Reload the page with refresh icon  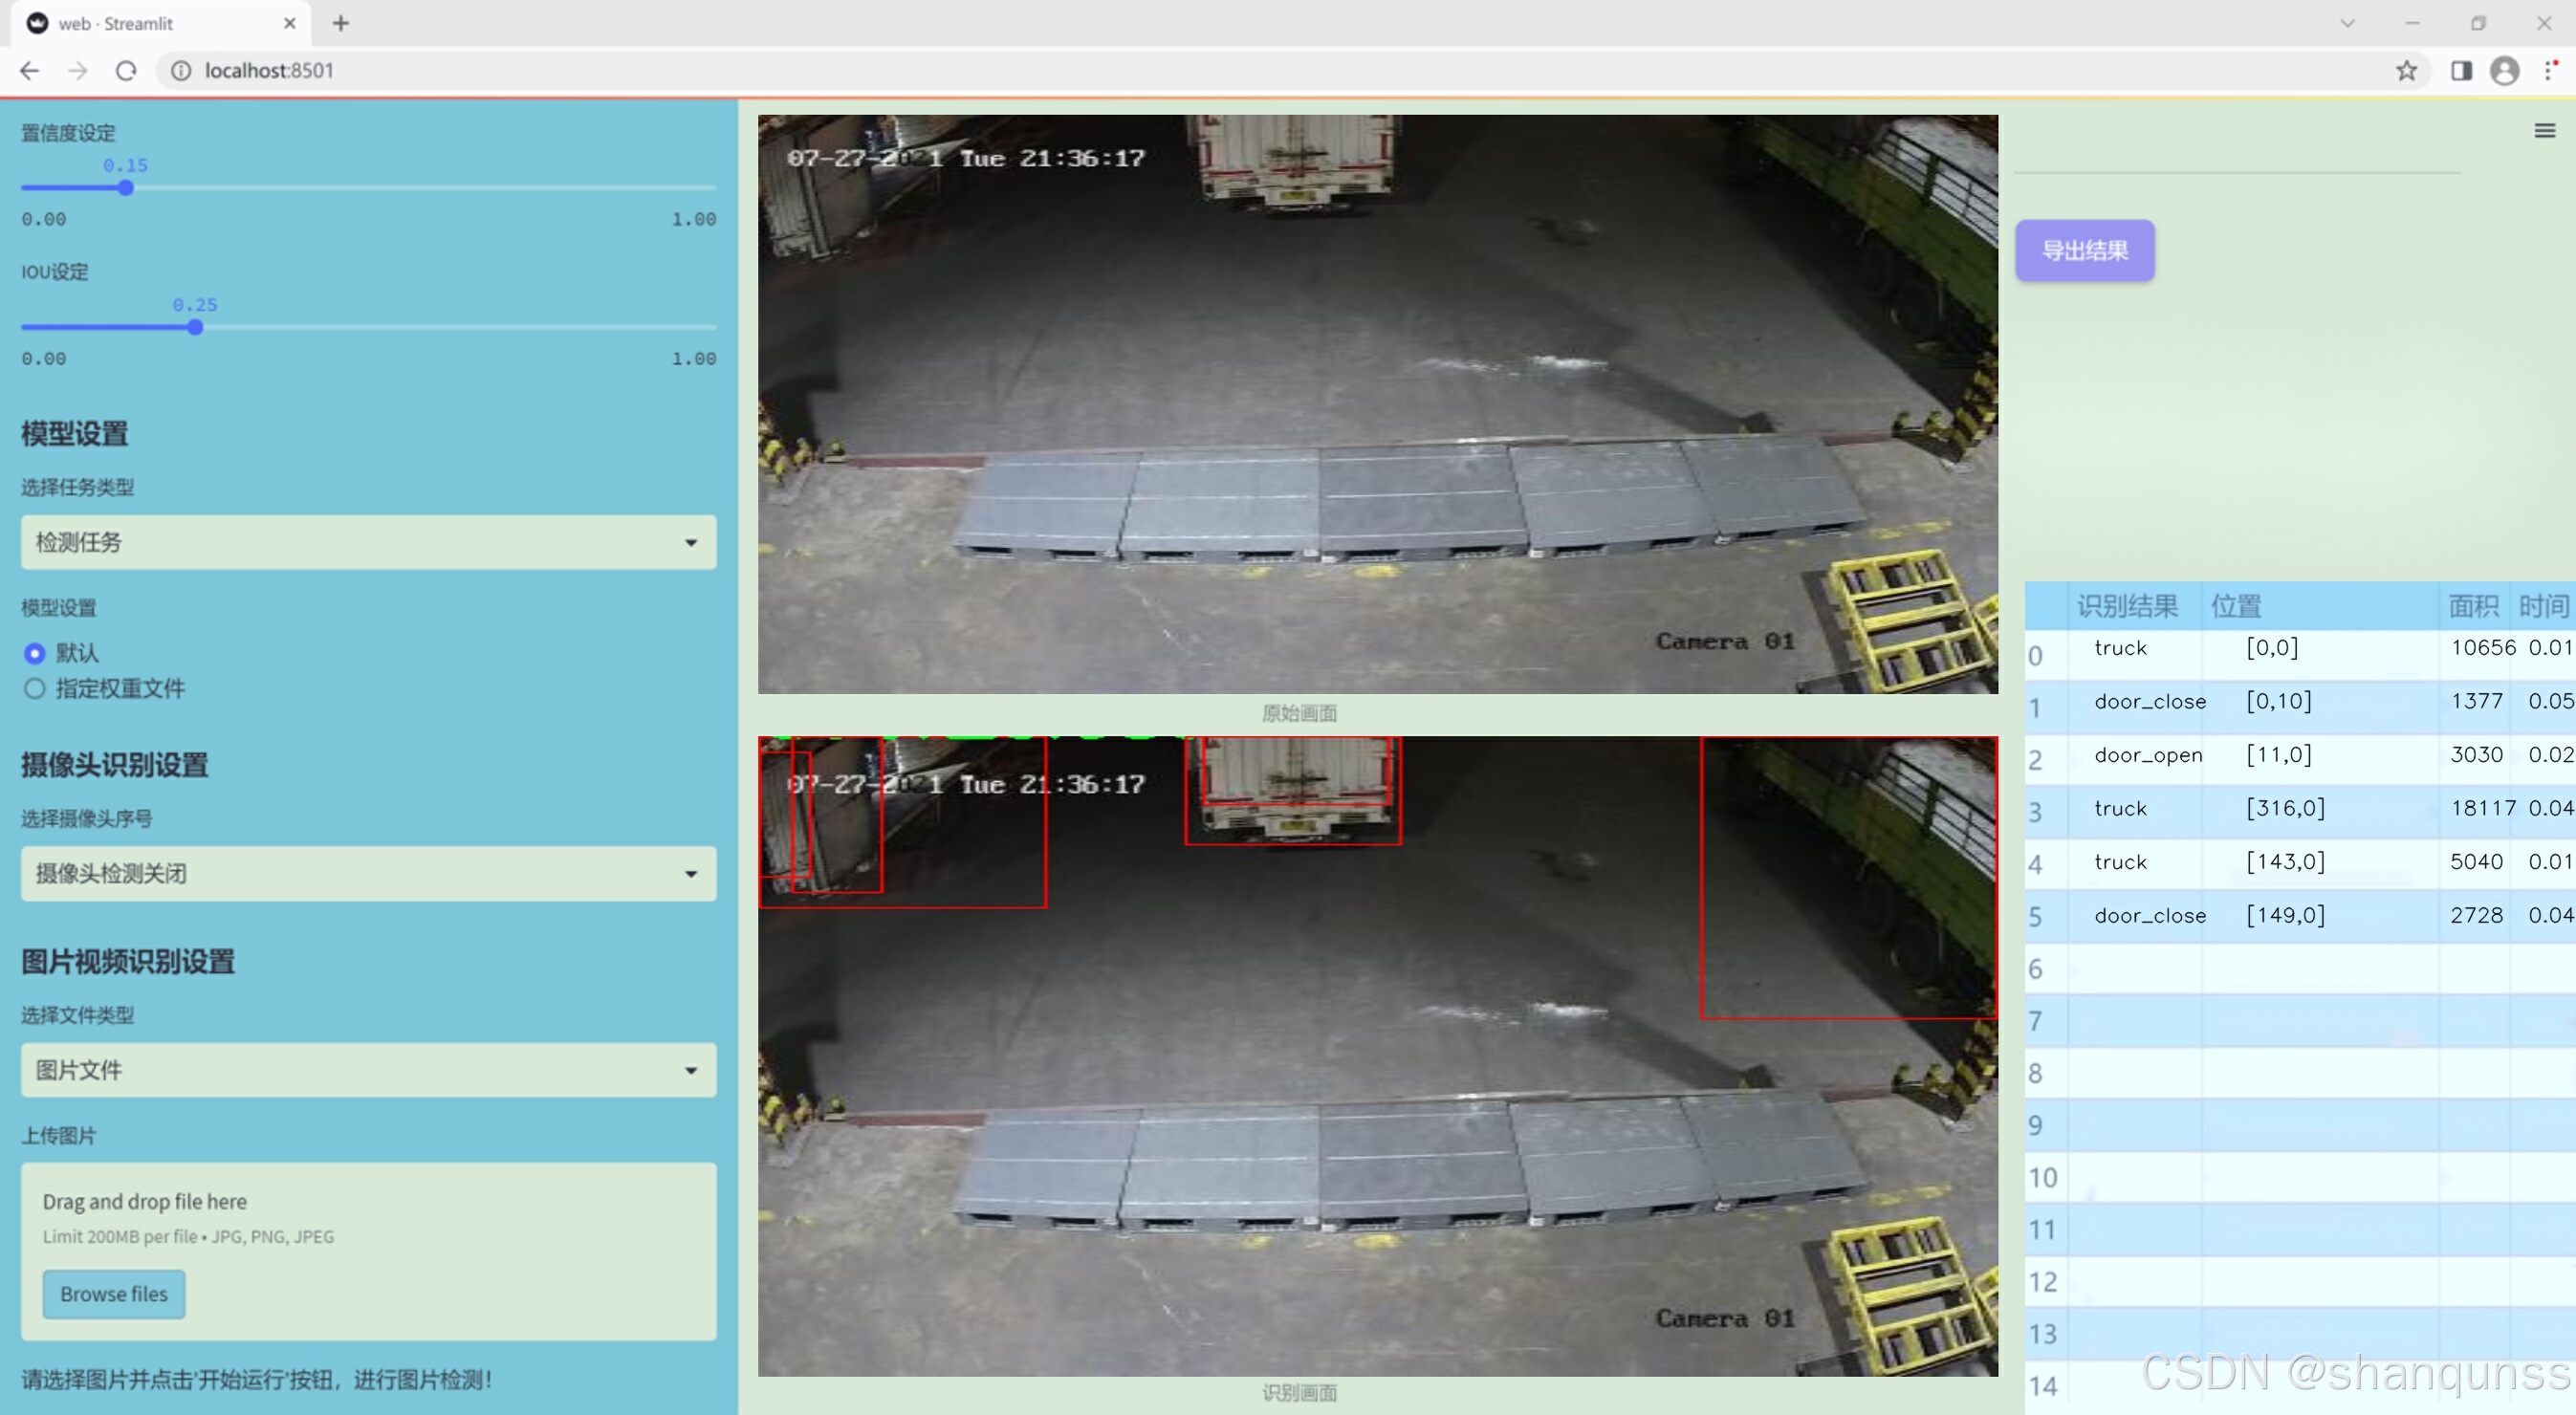(x=126, y=70)
